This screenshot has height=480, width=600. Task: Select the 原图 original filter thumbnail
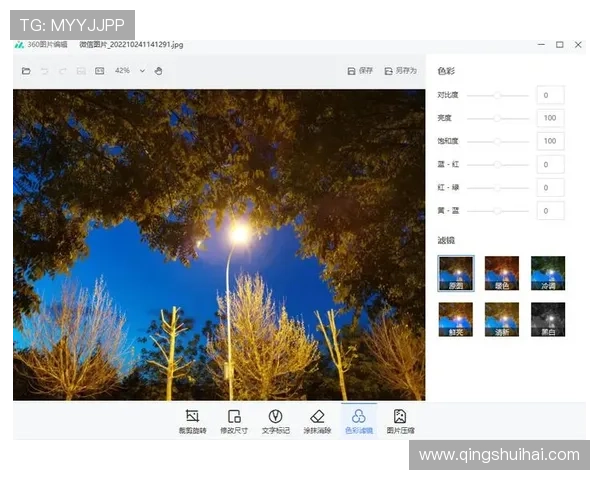(x=456, y=273)
